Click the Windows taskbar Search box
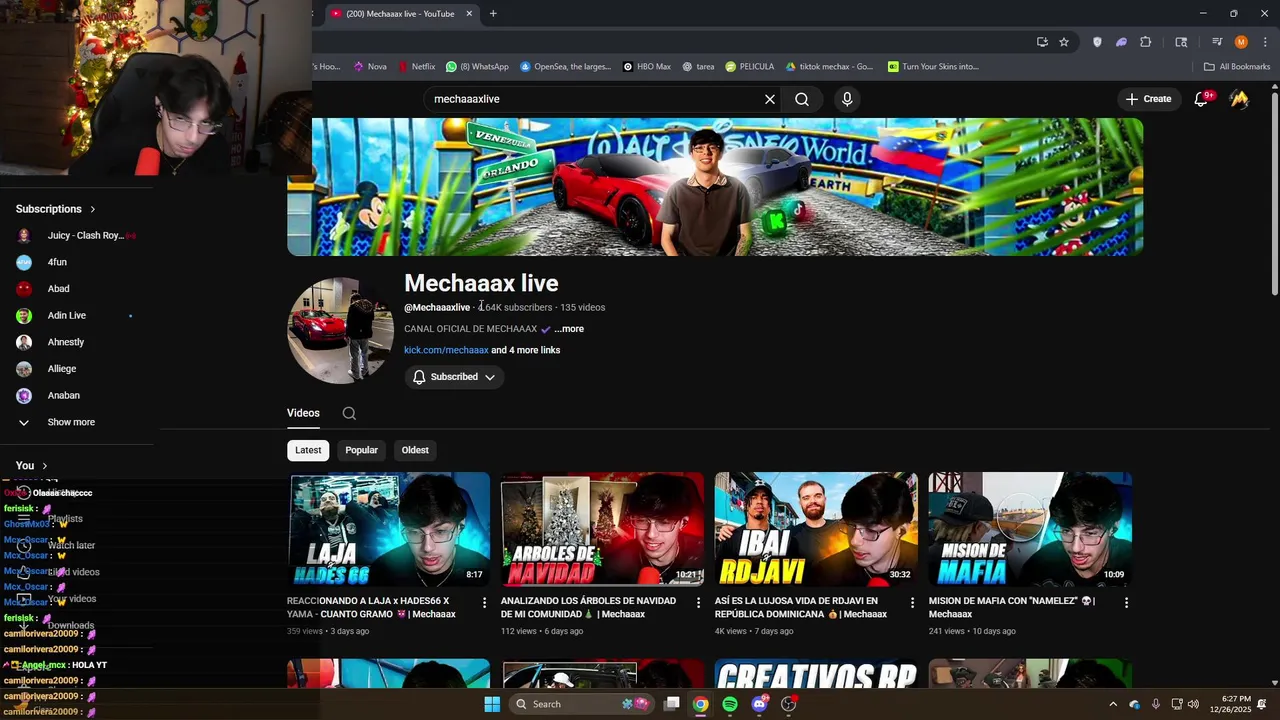This screenshot has width=1280, height=720. pyautogui.click(x=583, y=704)
